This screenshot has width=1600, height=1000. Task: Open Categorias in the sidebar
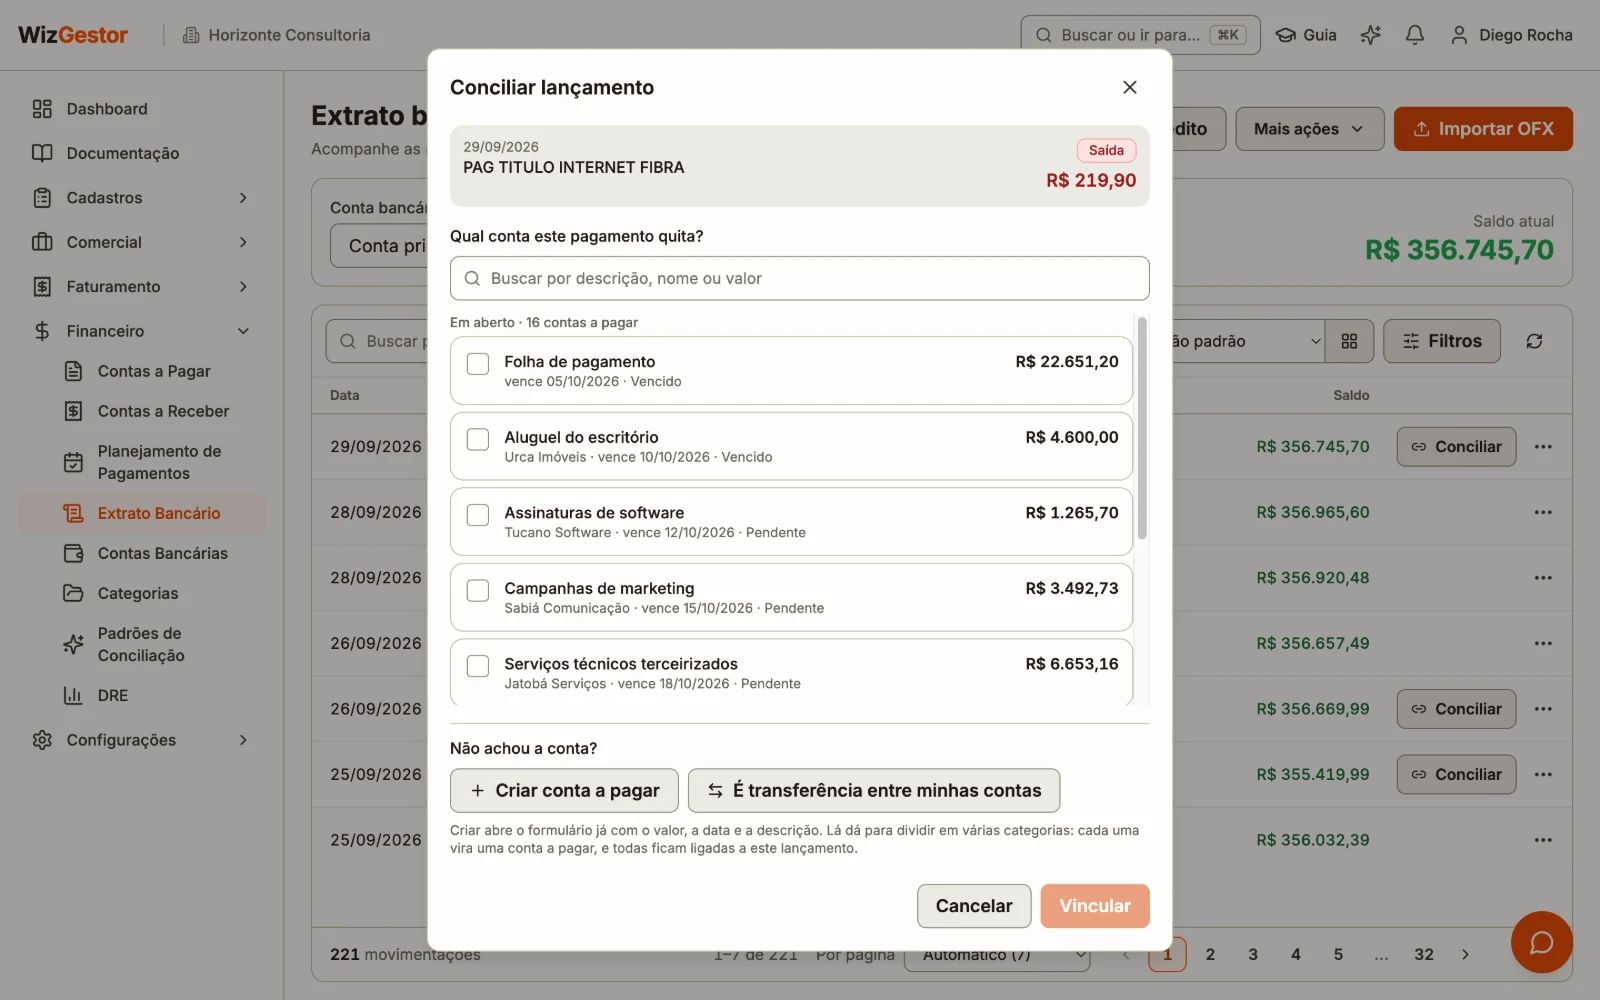tap(140, 593)
